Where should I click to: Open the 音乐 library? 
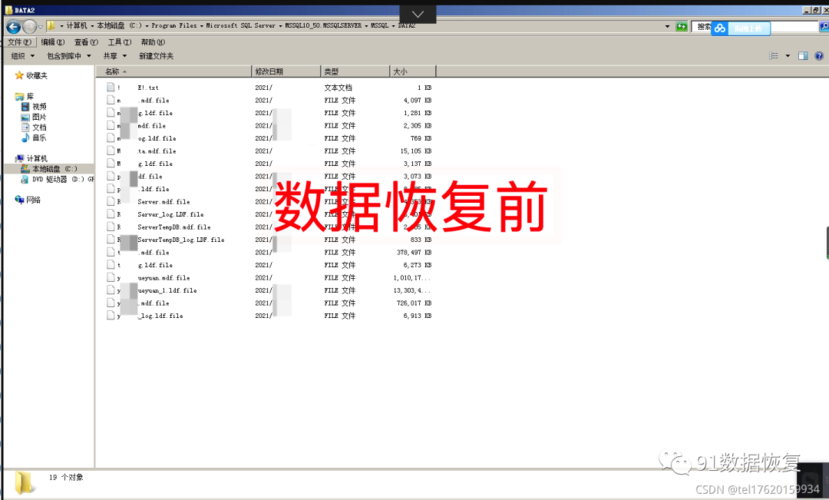34,137
